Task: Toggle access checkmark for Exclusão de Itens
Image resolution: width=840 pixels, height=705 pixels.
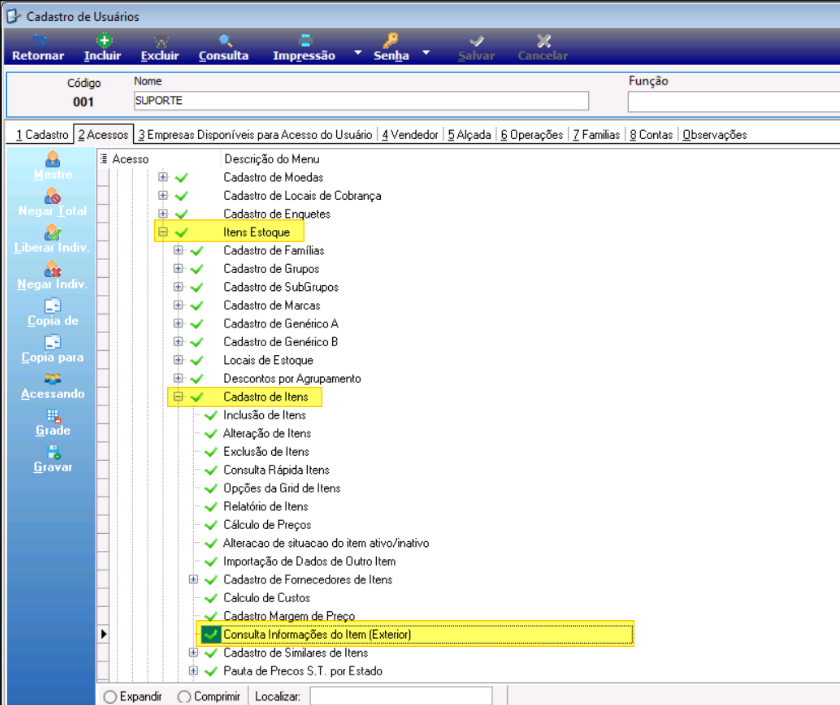Action: [x=211, y=452]
